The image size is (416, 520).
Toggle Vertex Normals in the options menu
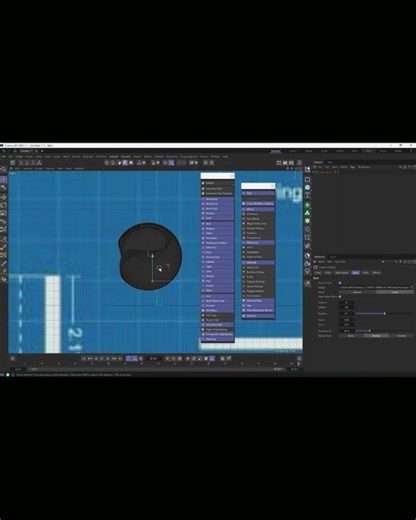point(258,286)
